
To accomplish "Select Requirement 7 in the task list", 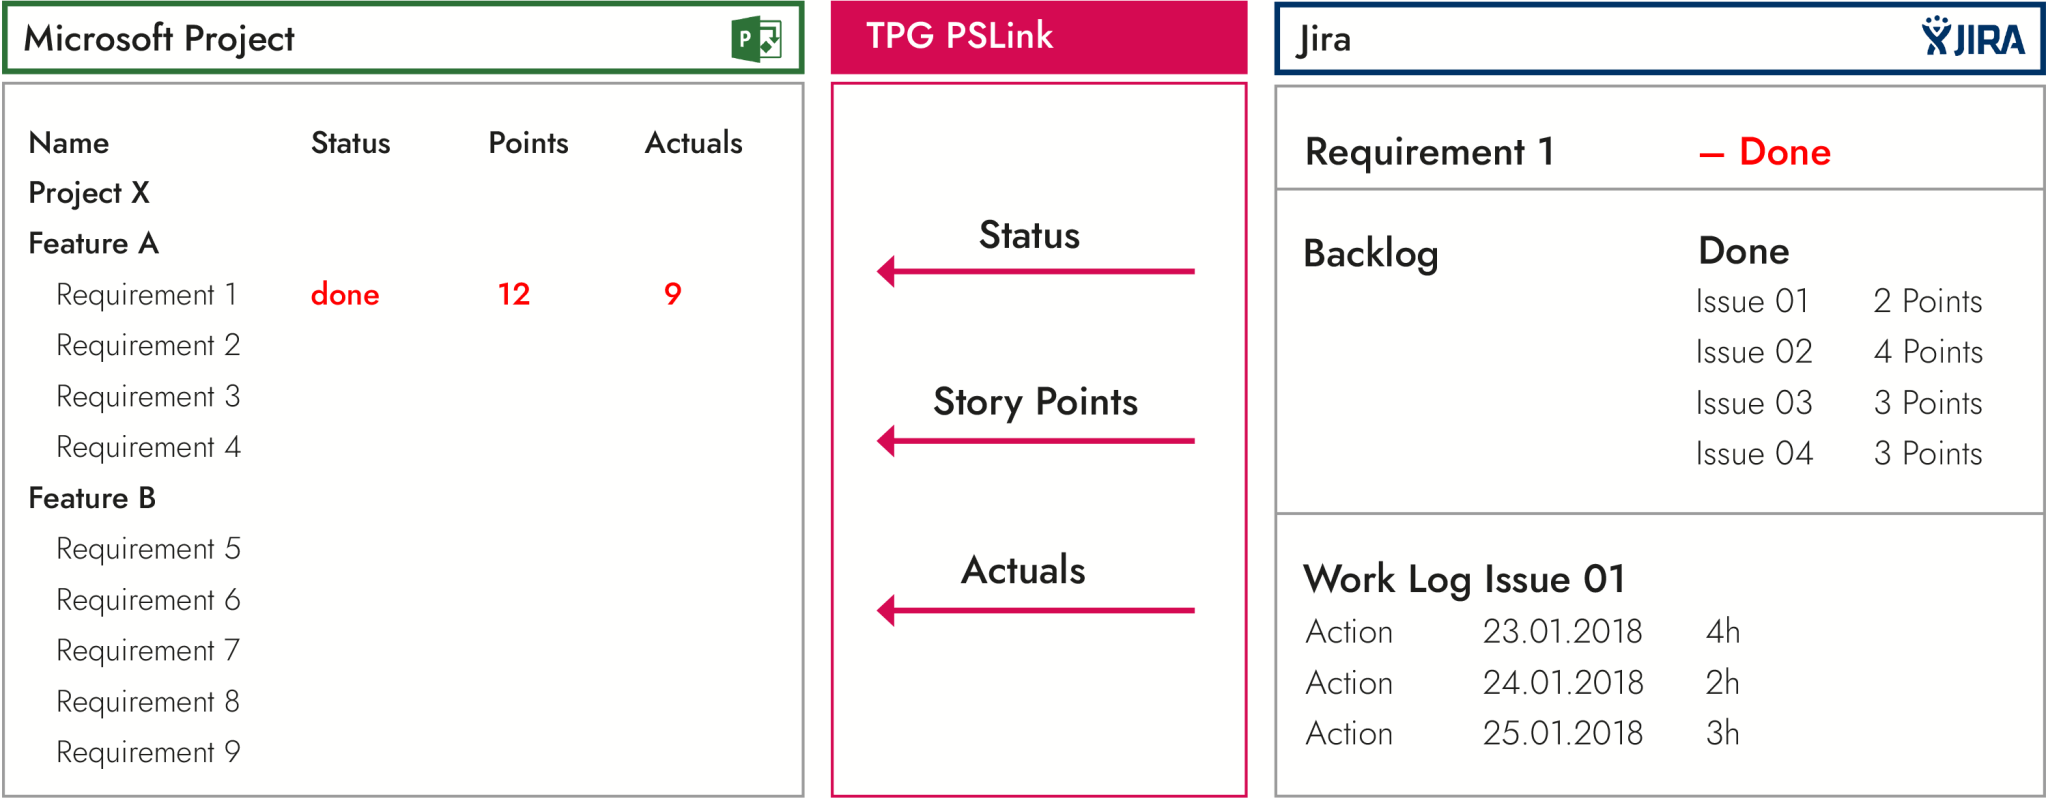I will click(x=148, y=651).
